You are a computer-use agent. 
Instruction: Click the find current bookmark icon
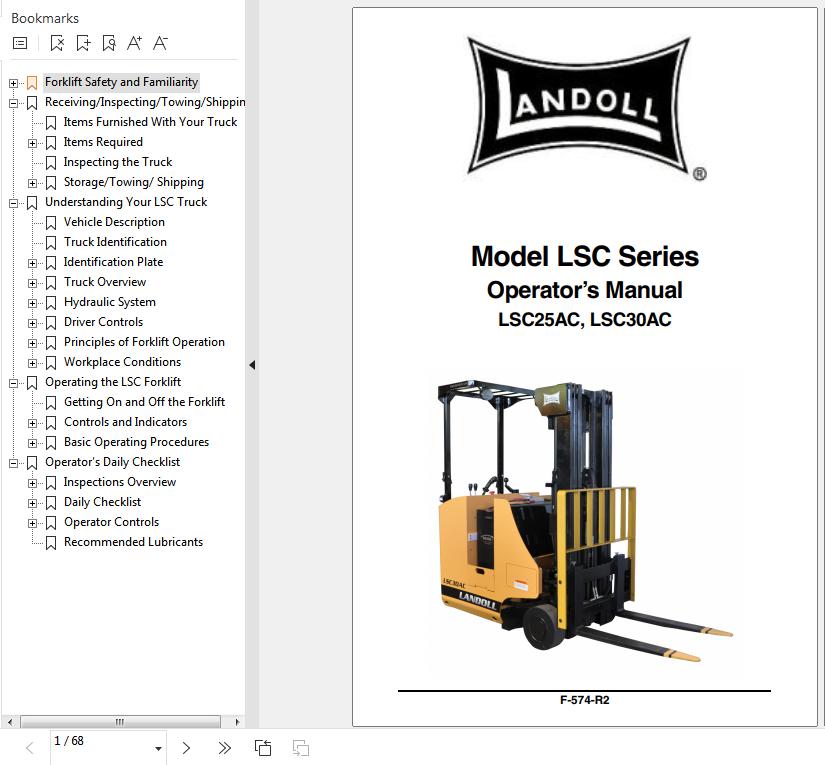(x=109, y=43)
